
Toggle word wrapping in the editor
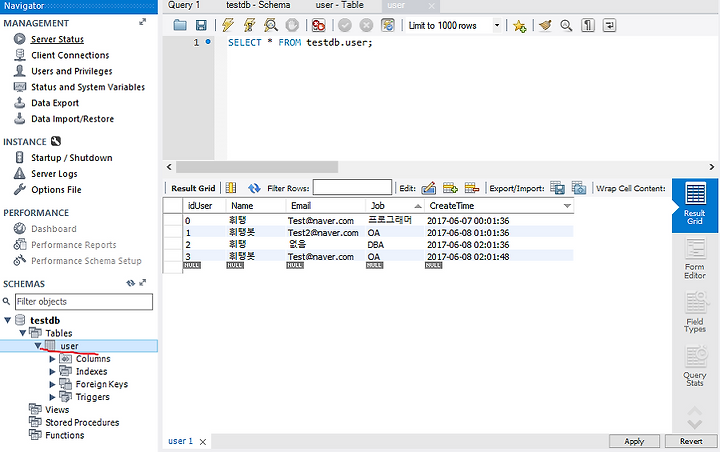(x=609, y=25)
